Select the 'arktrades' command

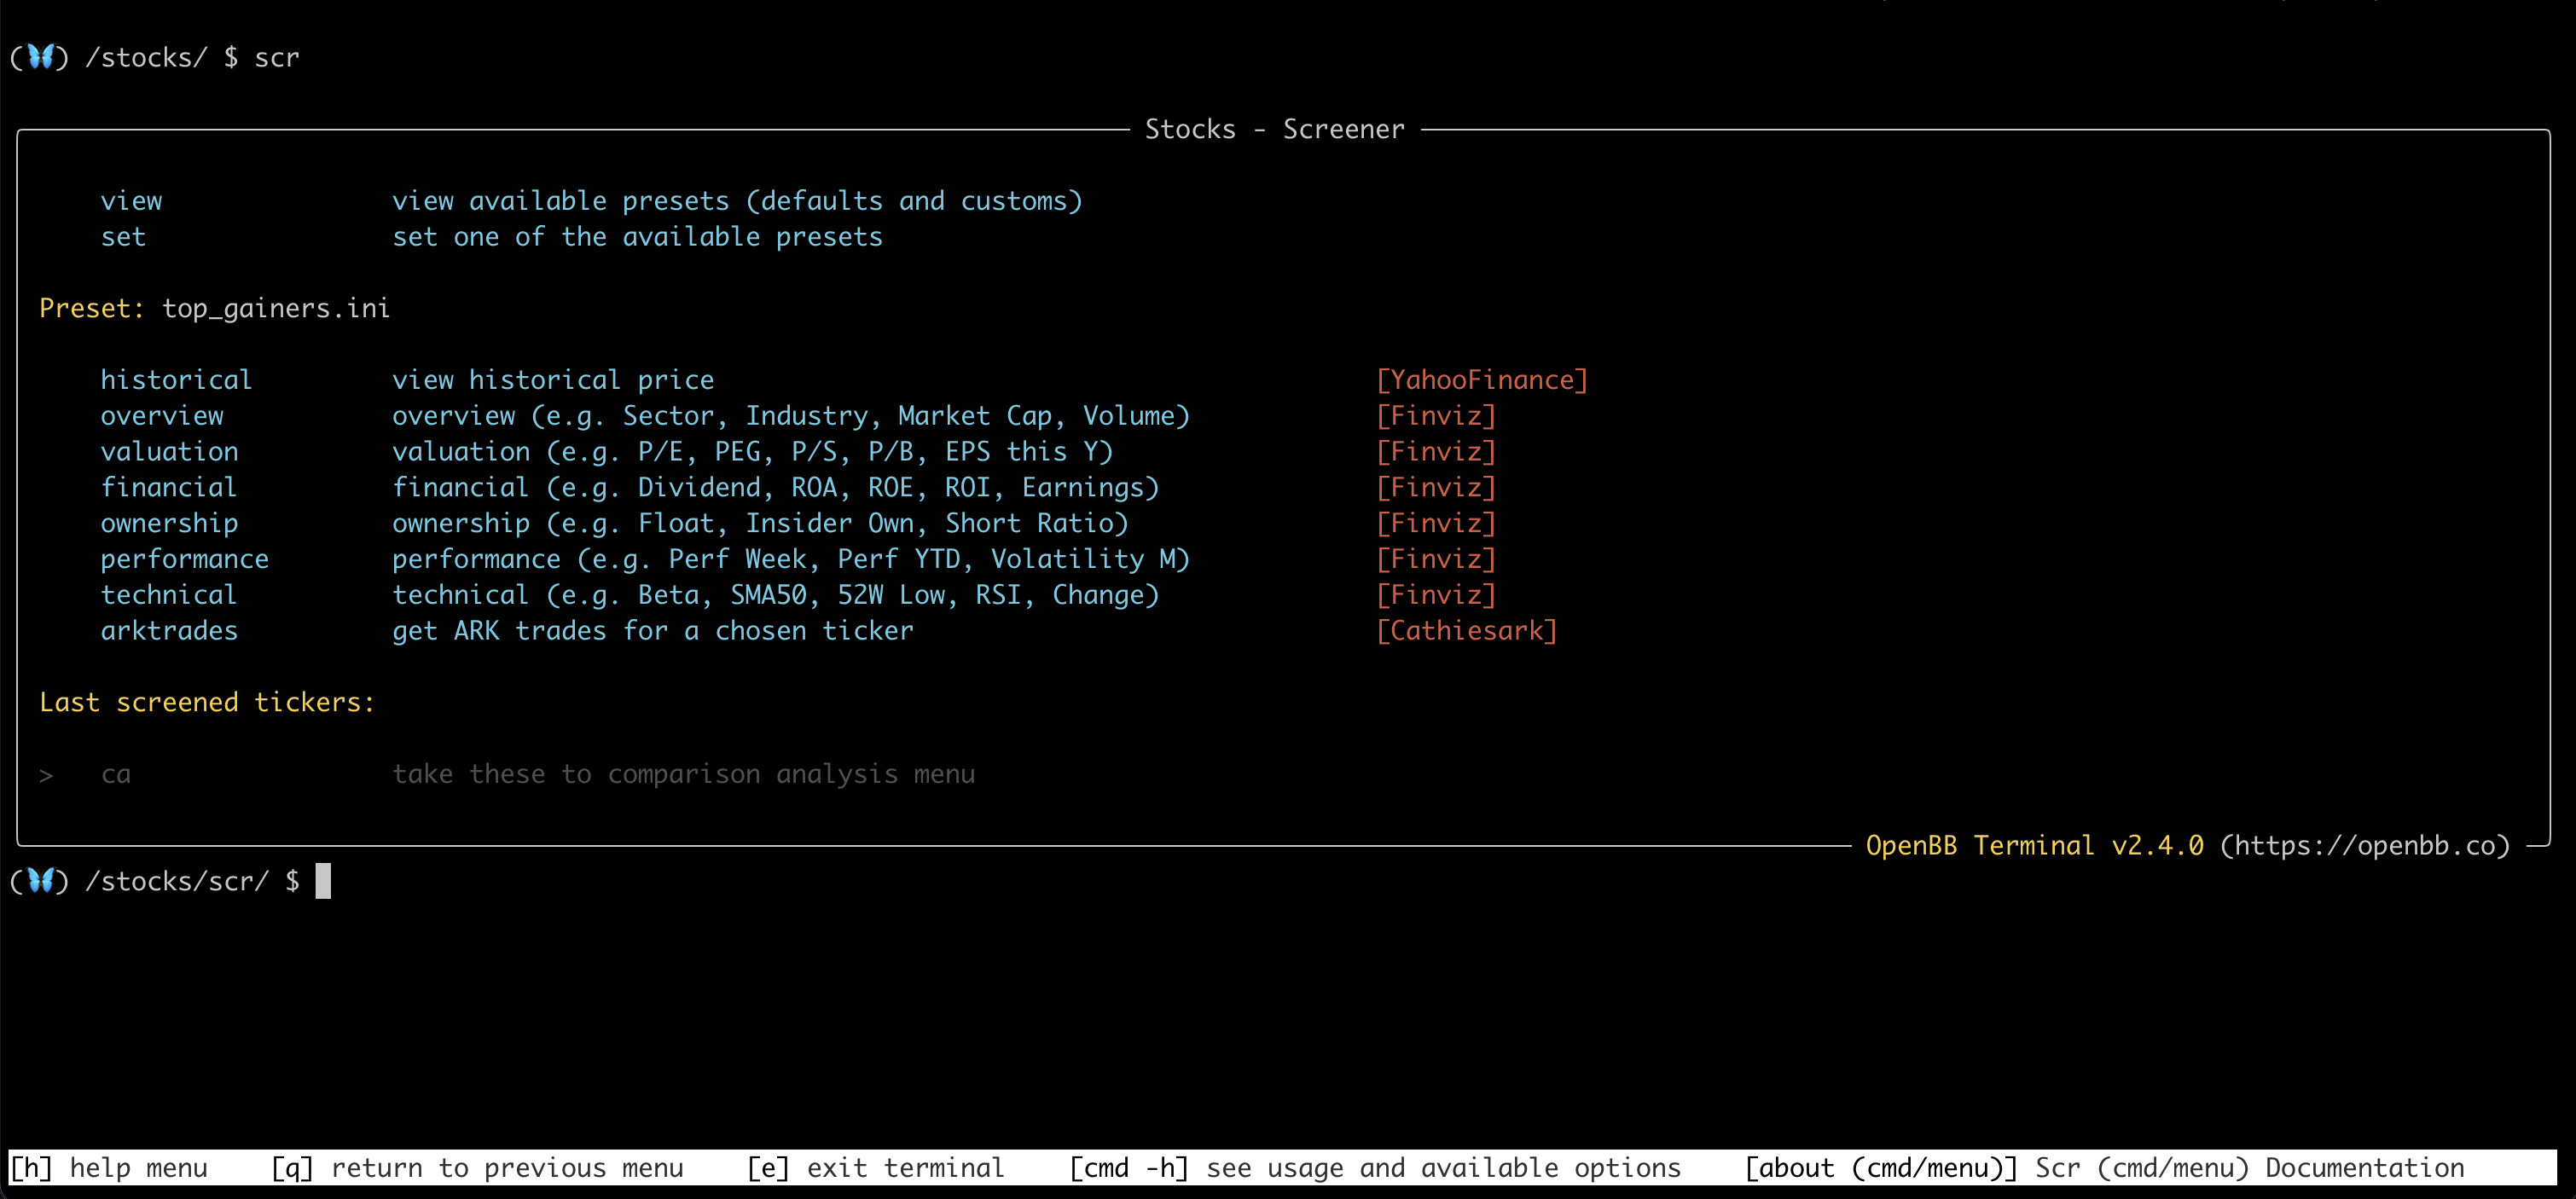coord(169,631)
